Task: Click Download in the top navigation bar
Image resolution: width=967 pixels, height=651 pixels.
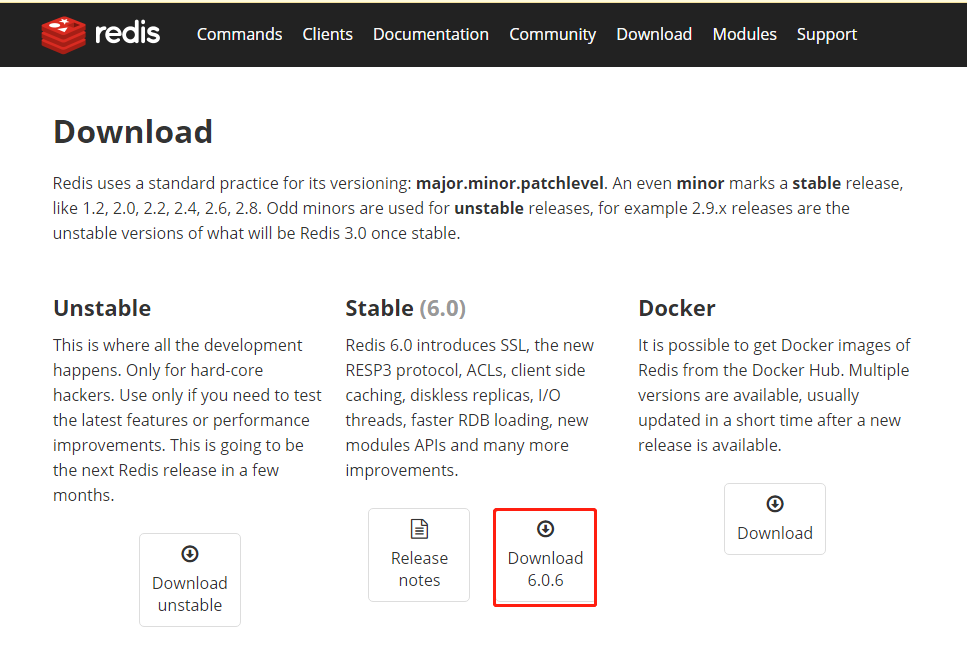Action: (x=654, y=34)
